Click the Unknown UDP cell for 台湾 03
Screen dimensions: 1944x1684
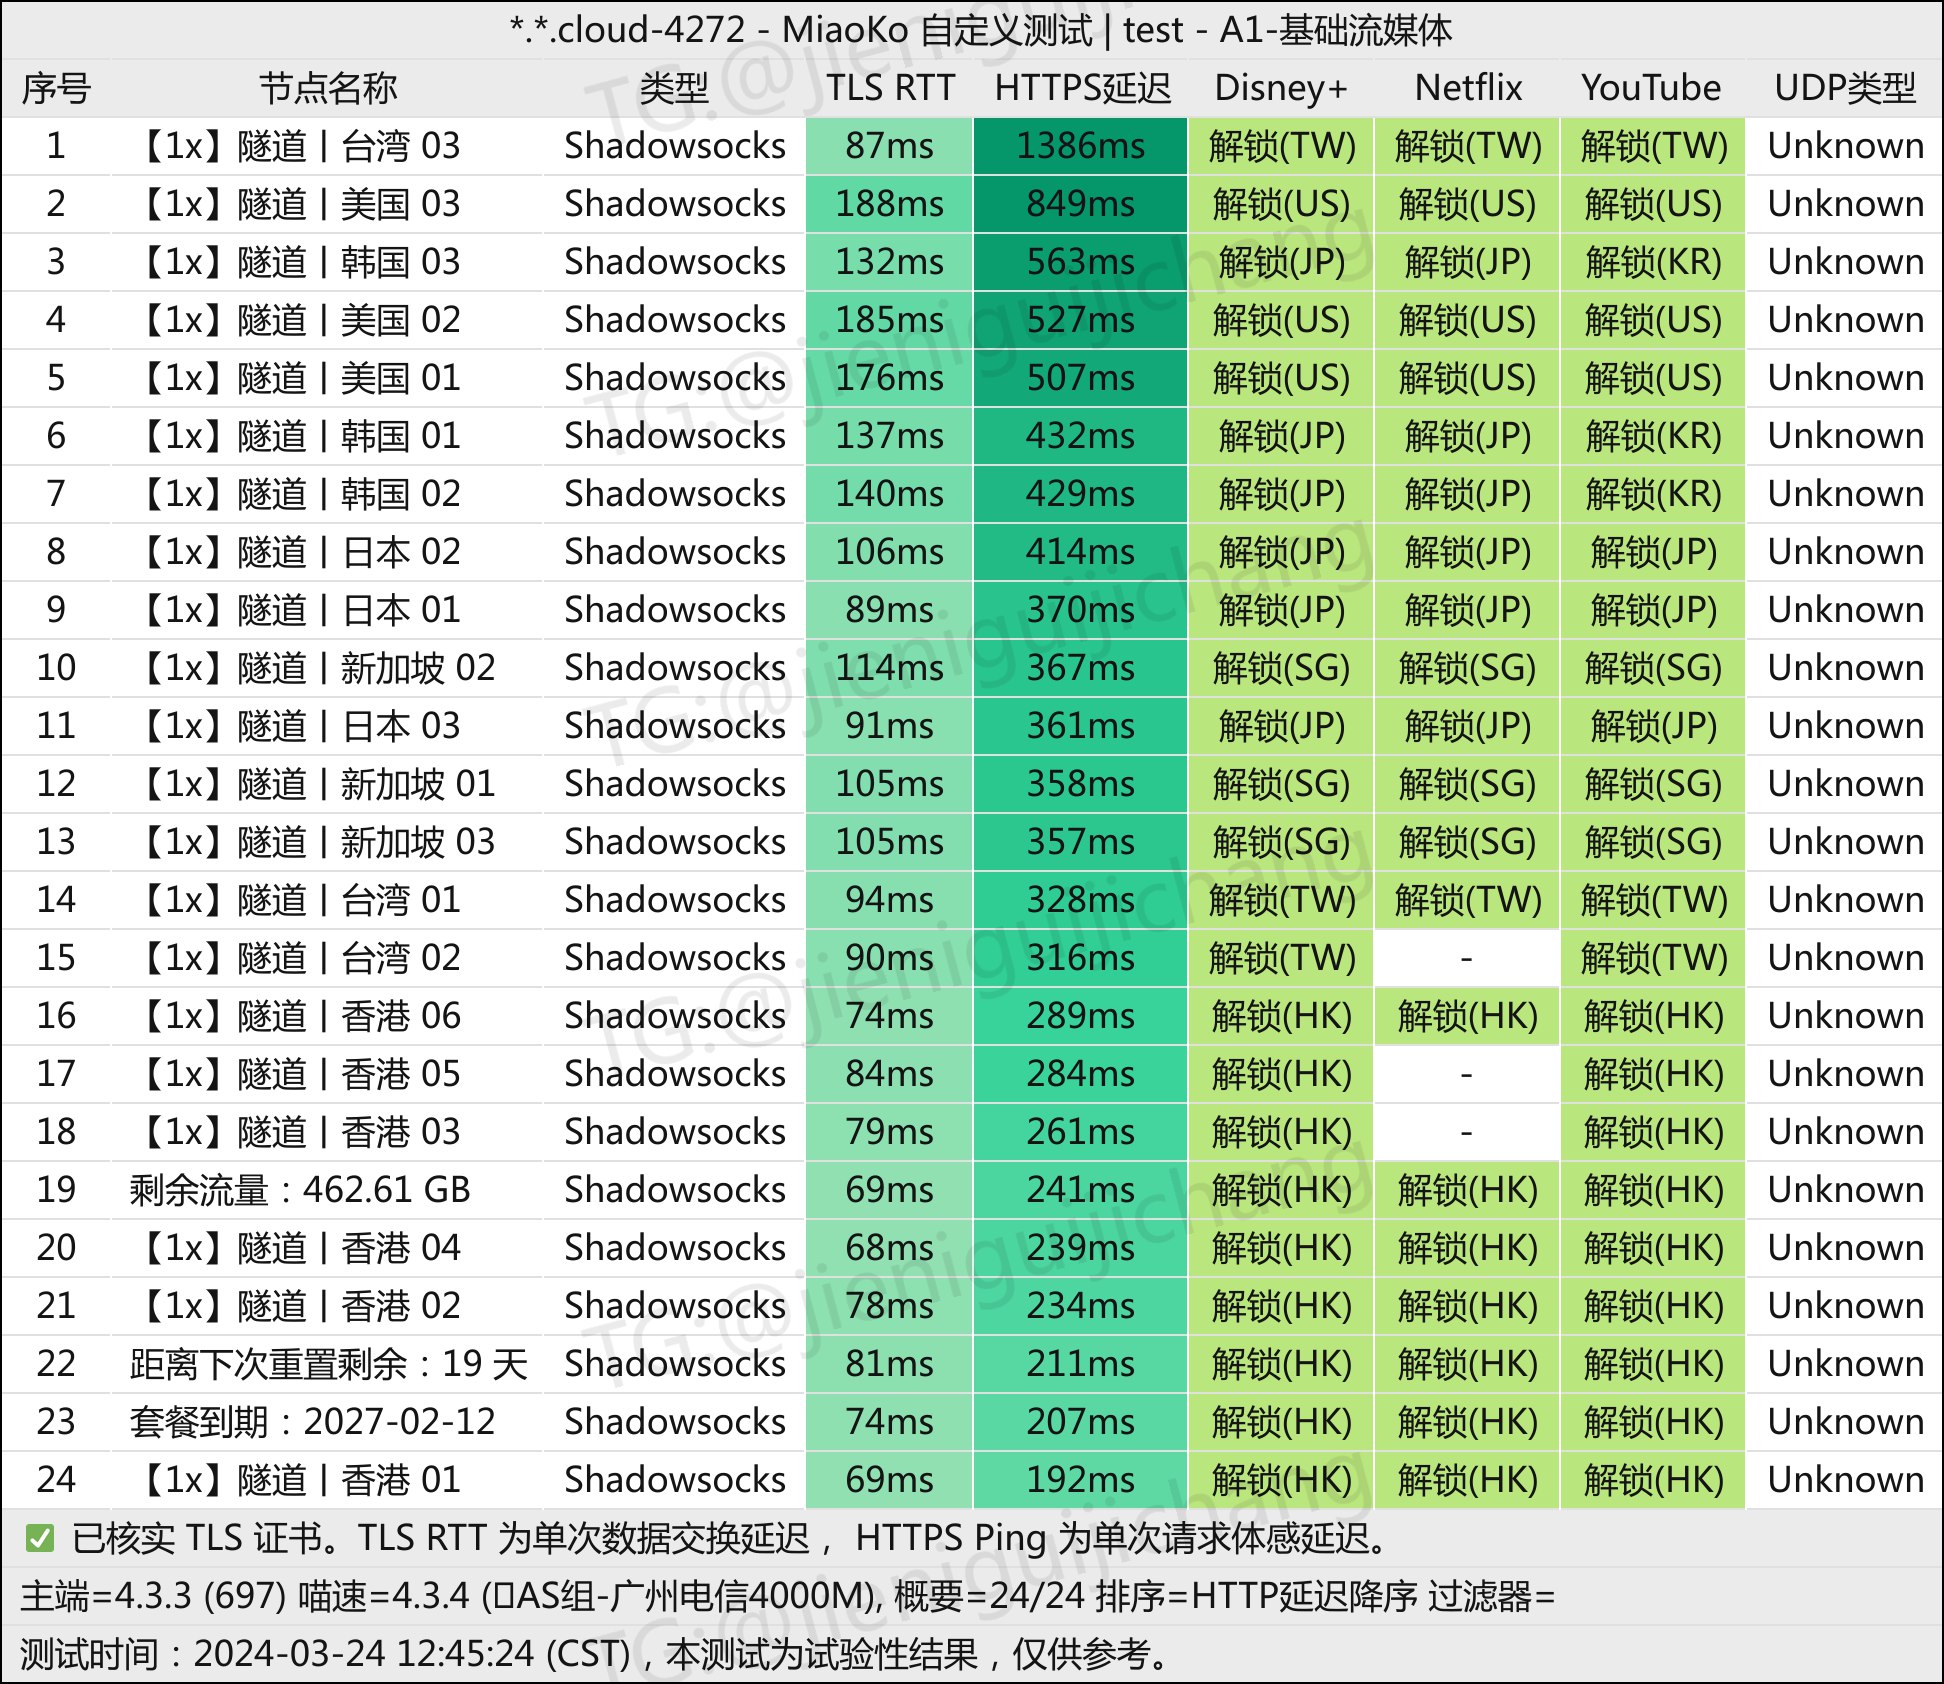click(1845, 146)
